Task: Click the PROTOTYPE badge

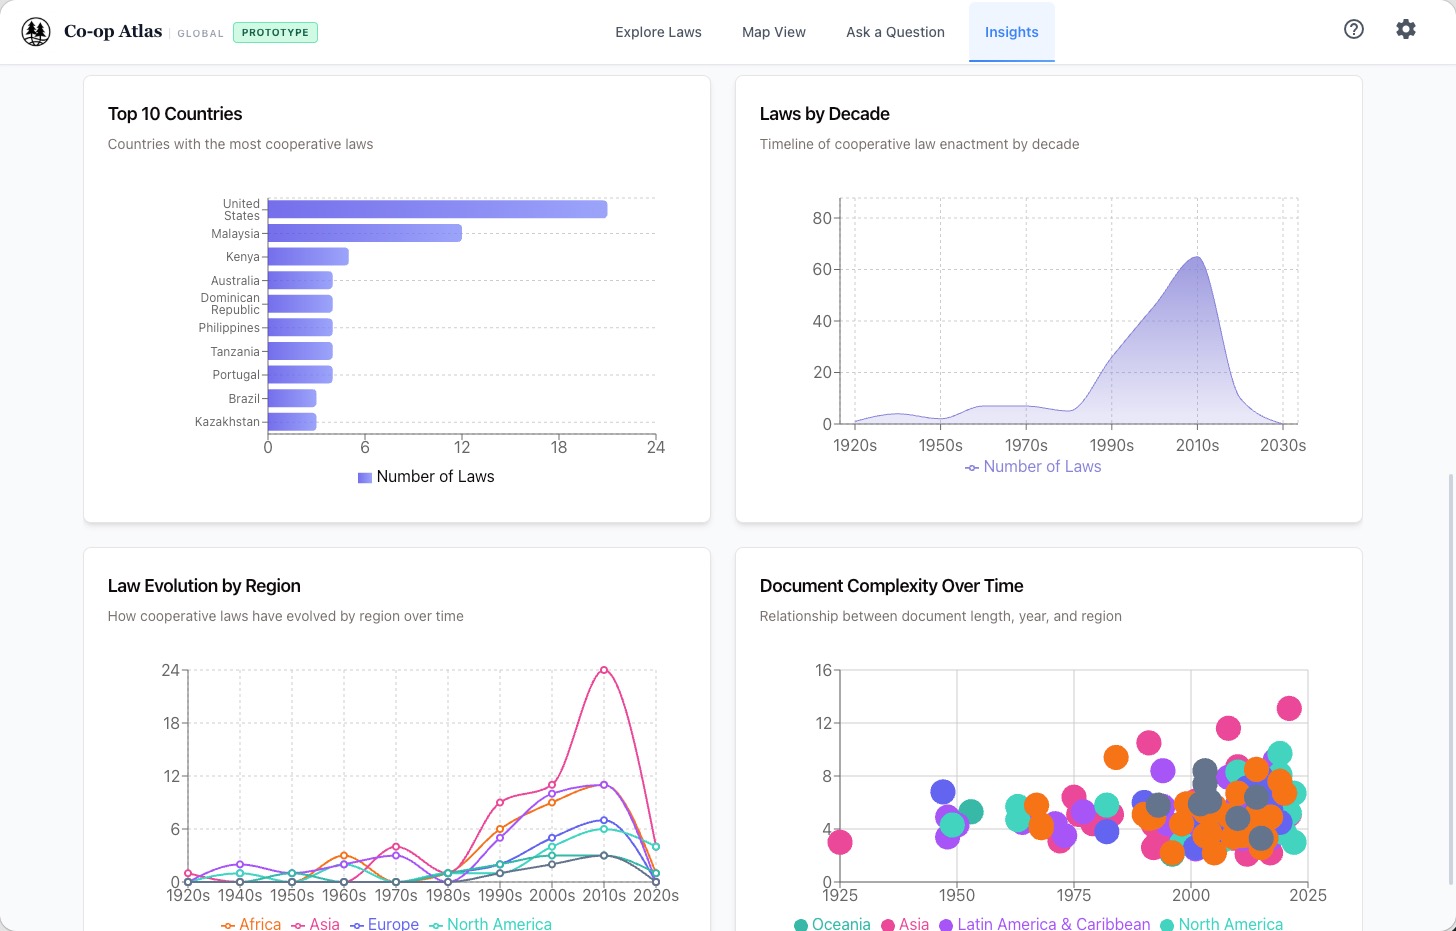Action: click(x=275, y=32)
